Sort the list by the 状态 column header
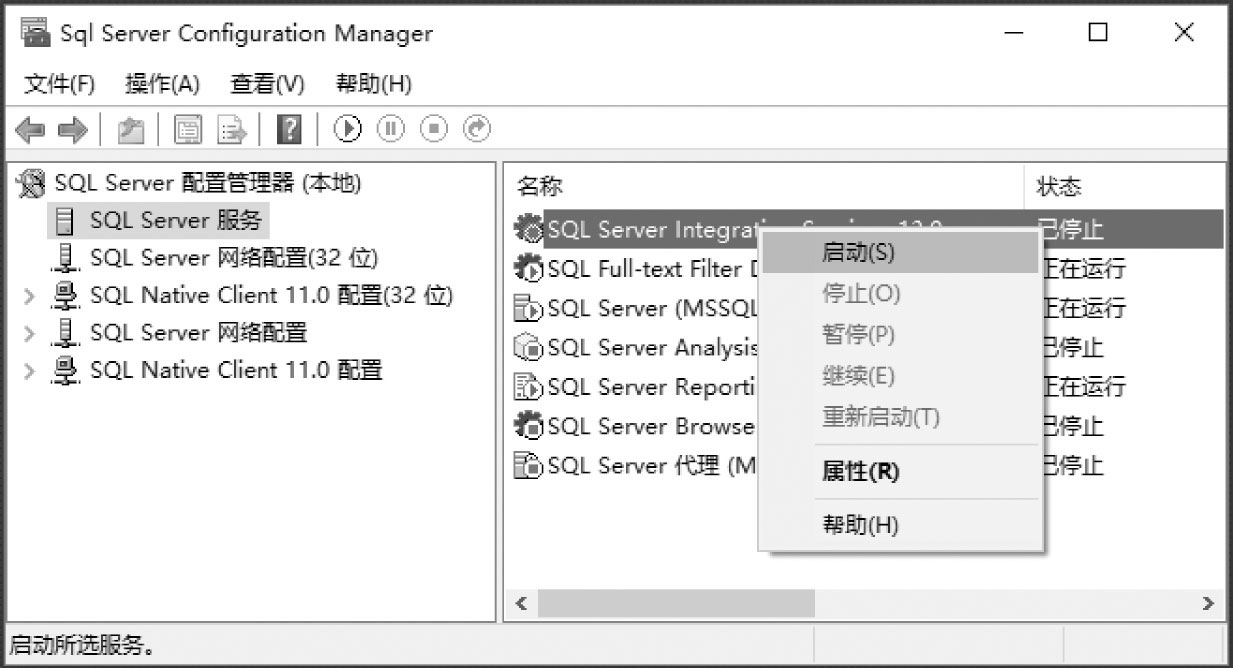The width and height of the screenshot is (1233, 668). (1126, 186)
